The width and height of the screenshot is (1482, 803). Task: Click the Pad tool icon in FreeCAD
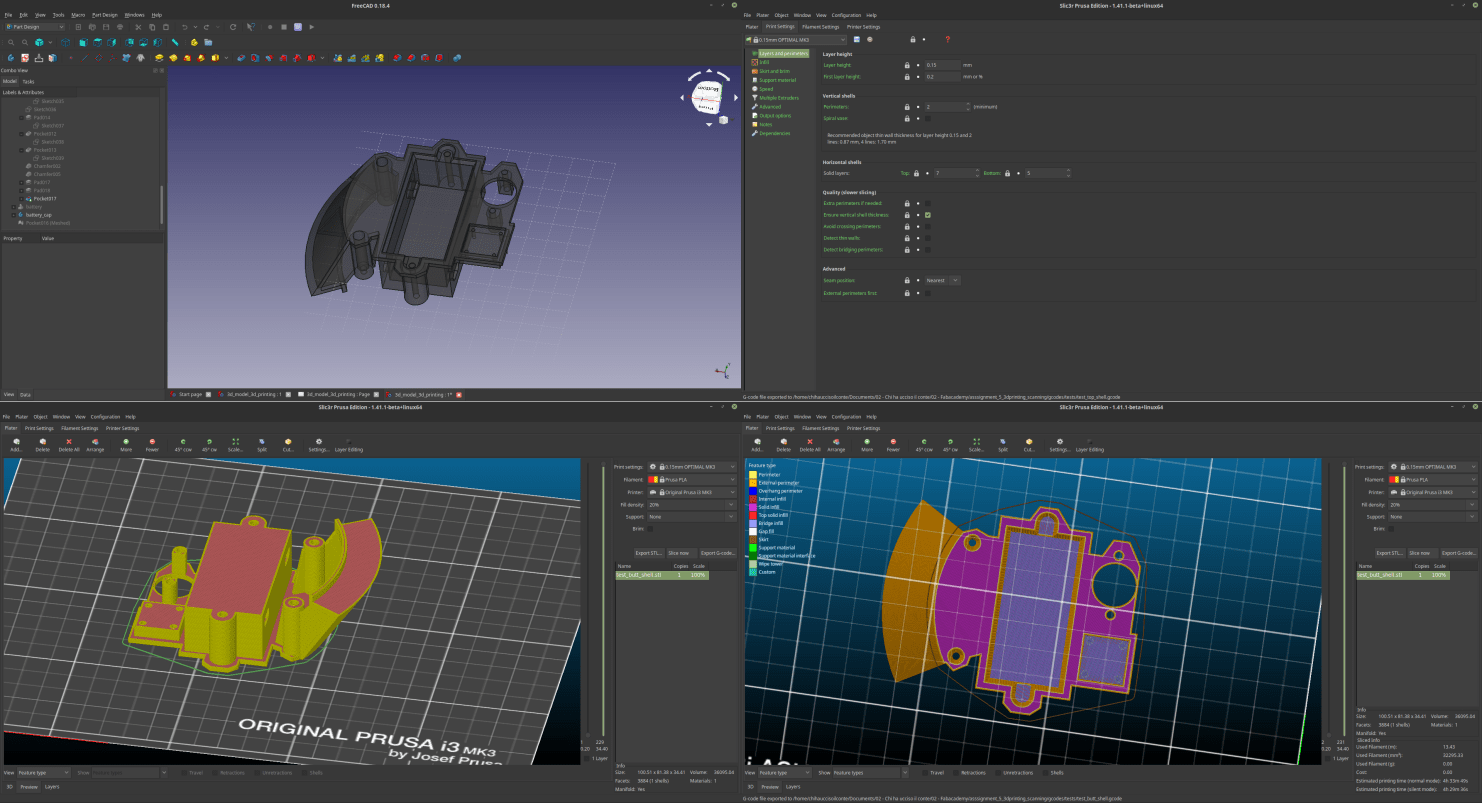(x=159, y=58)
